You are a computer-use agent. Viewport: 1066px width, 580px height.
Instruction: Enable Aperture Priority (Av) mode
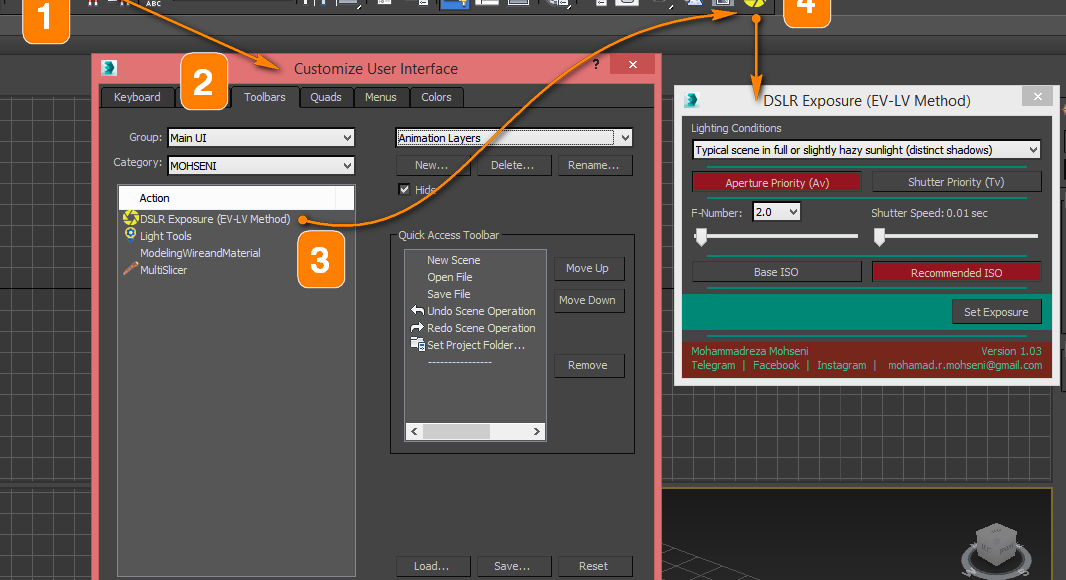[x=777, y=183]
